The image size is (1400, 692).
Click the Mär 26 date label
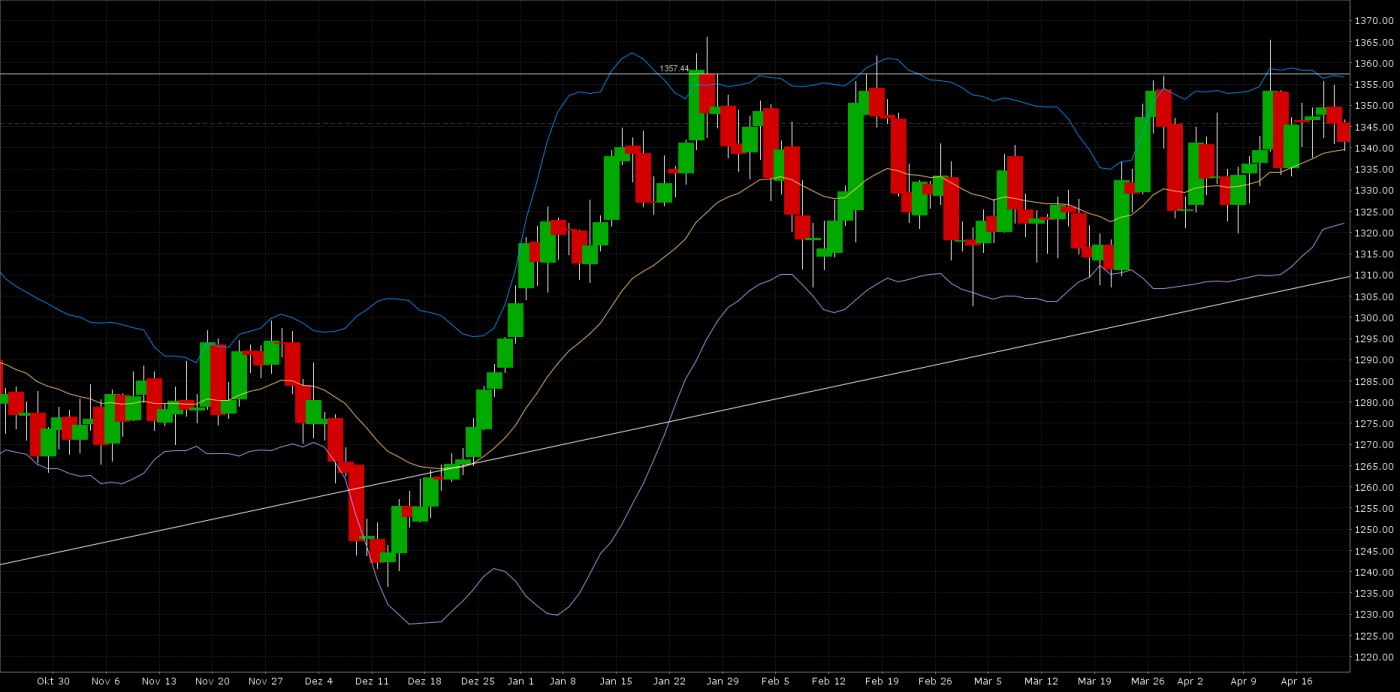click(1147, 680)
